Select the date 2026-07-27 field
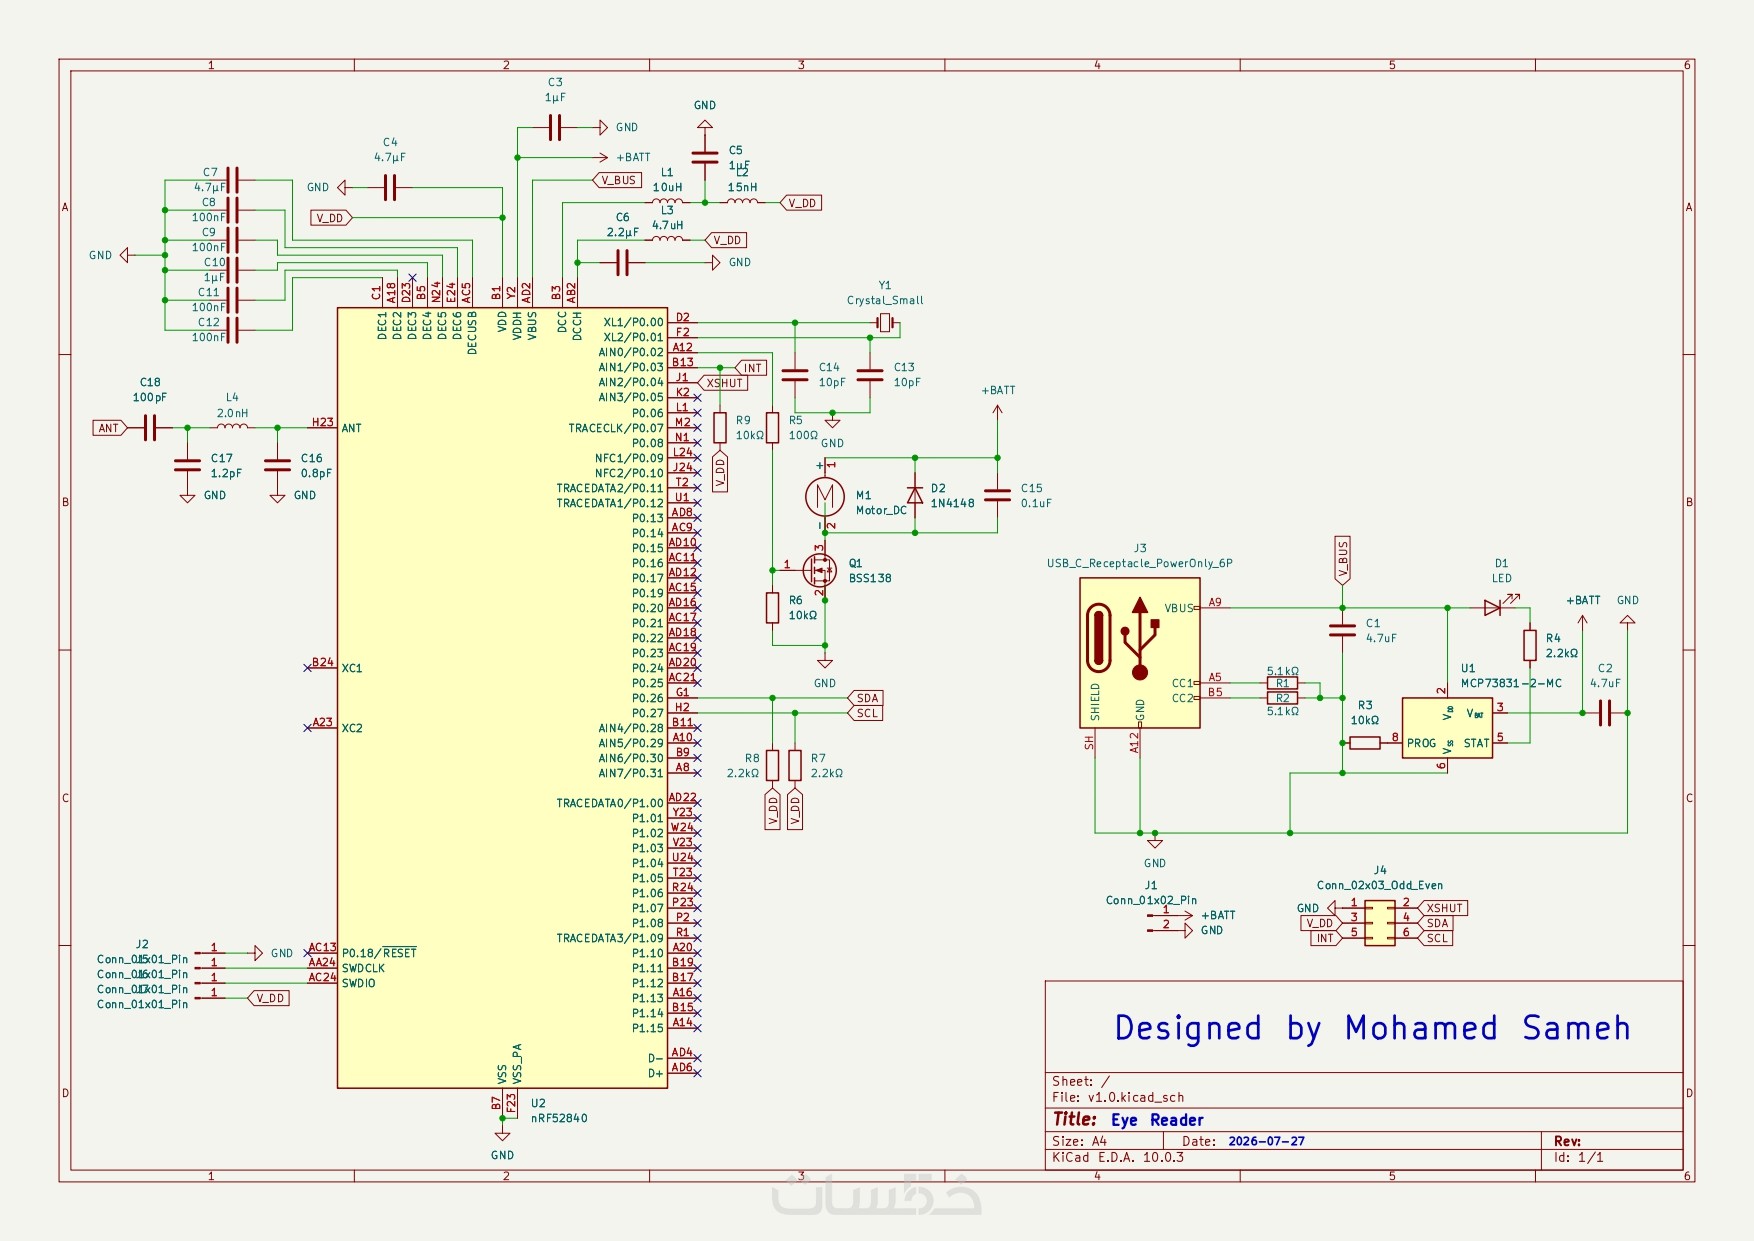The image size is (1754, 1241). (x=1266, y=1141)
